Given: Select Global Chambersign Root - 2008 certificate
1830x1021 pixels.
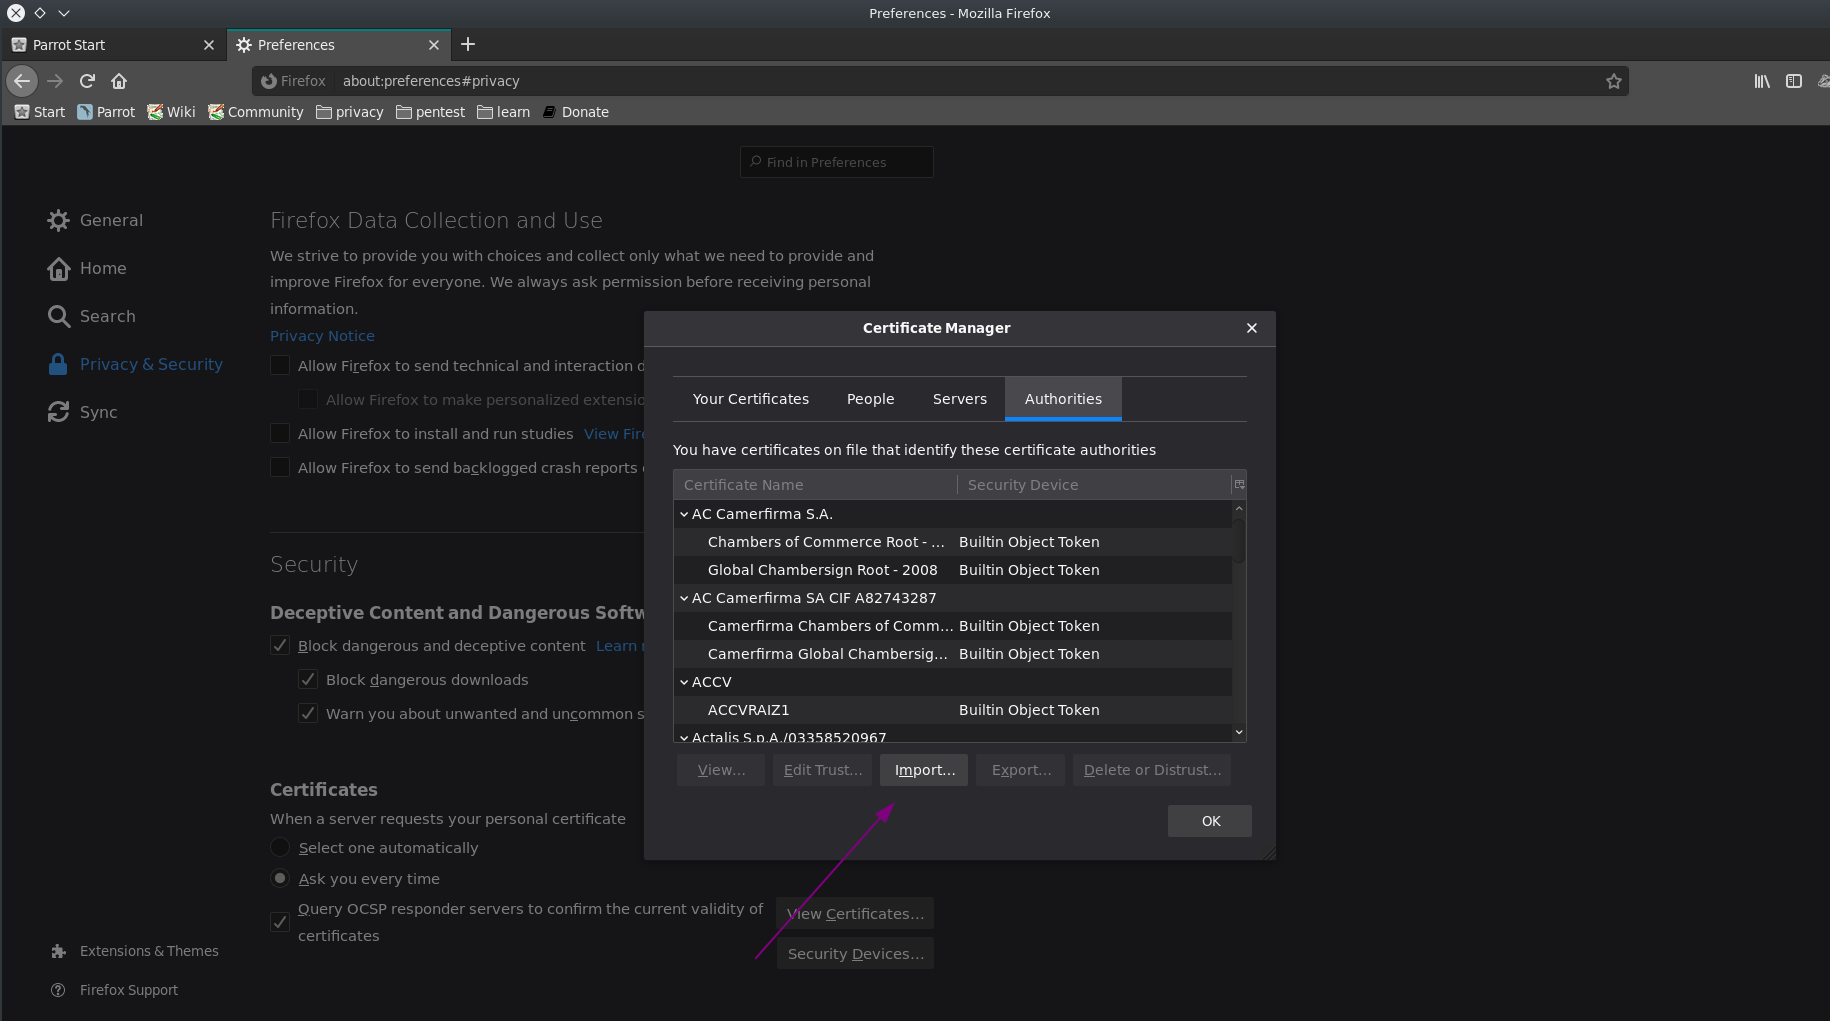Looking at the screenshot, I should click(953, 570).
